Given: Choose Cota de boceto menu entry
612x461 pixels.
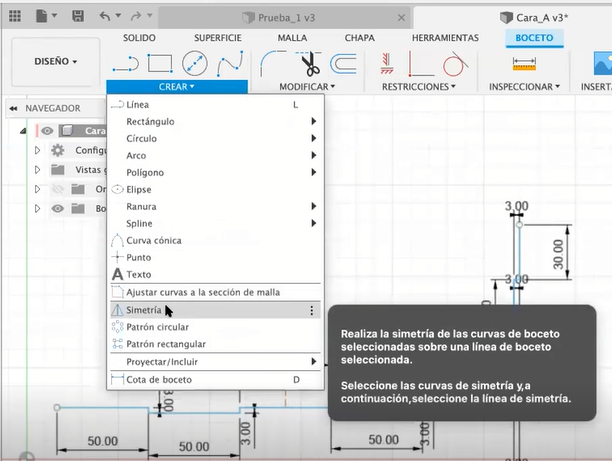Looking at the screenshot, I should 215,379.
